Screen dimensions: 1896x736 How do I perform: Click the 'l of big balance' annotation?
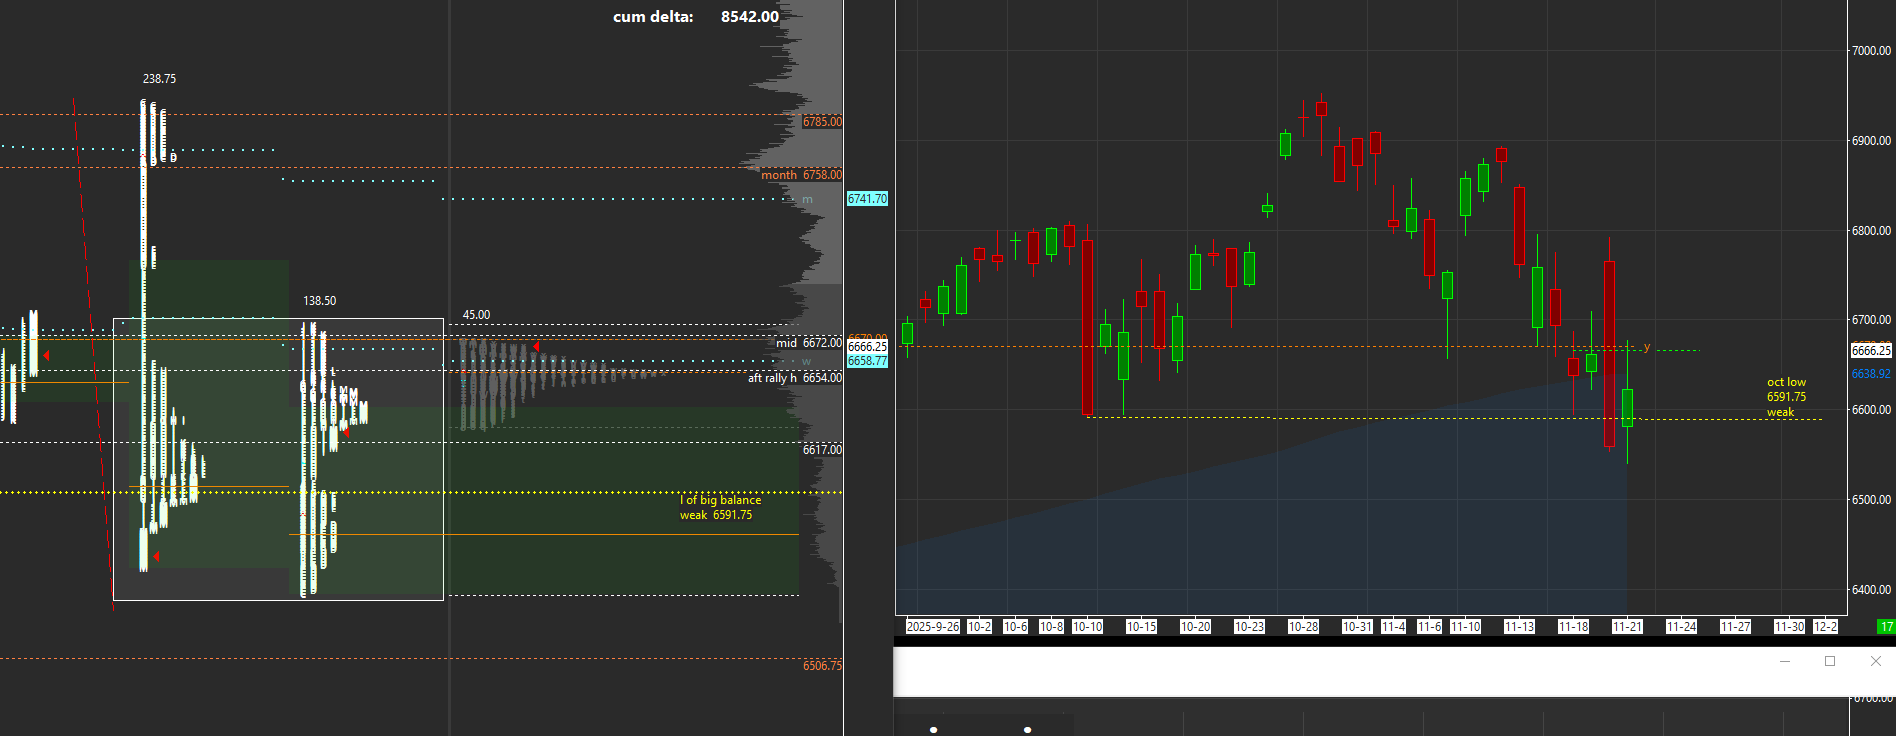point(721,500)
